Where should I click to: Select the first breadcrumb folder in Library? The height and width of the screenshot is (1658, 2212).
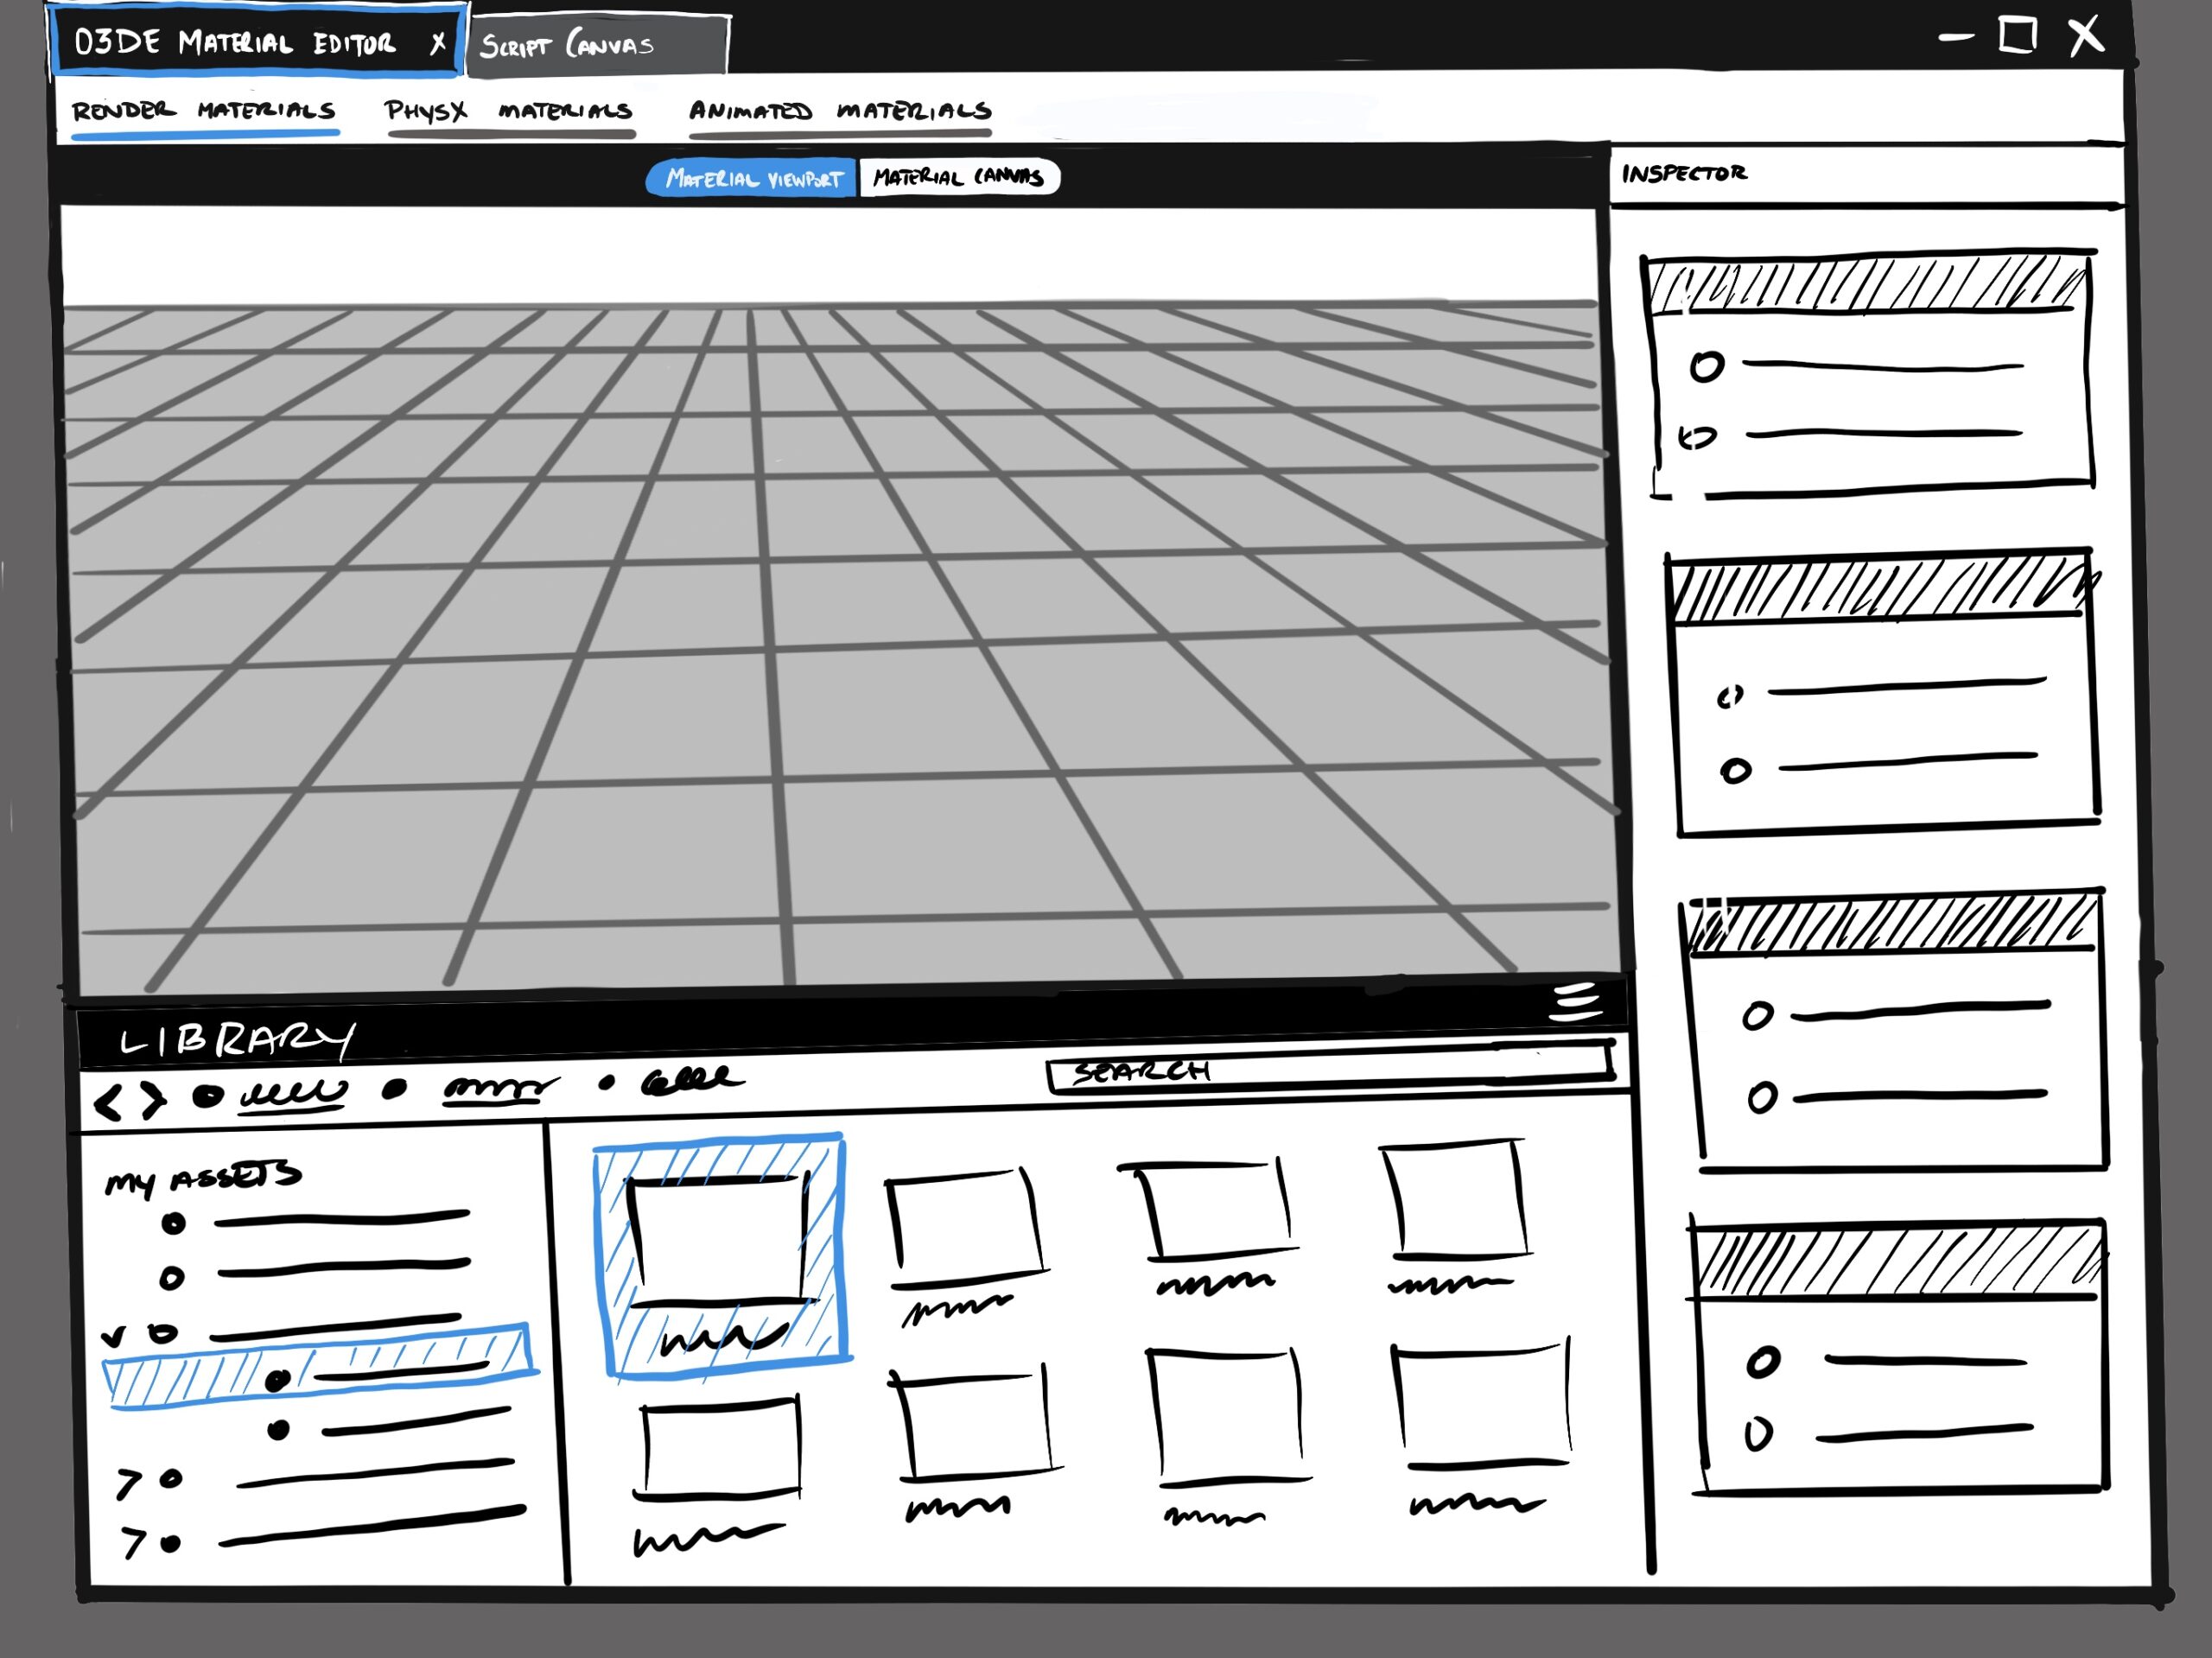click(x=292, y=1093)
